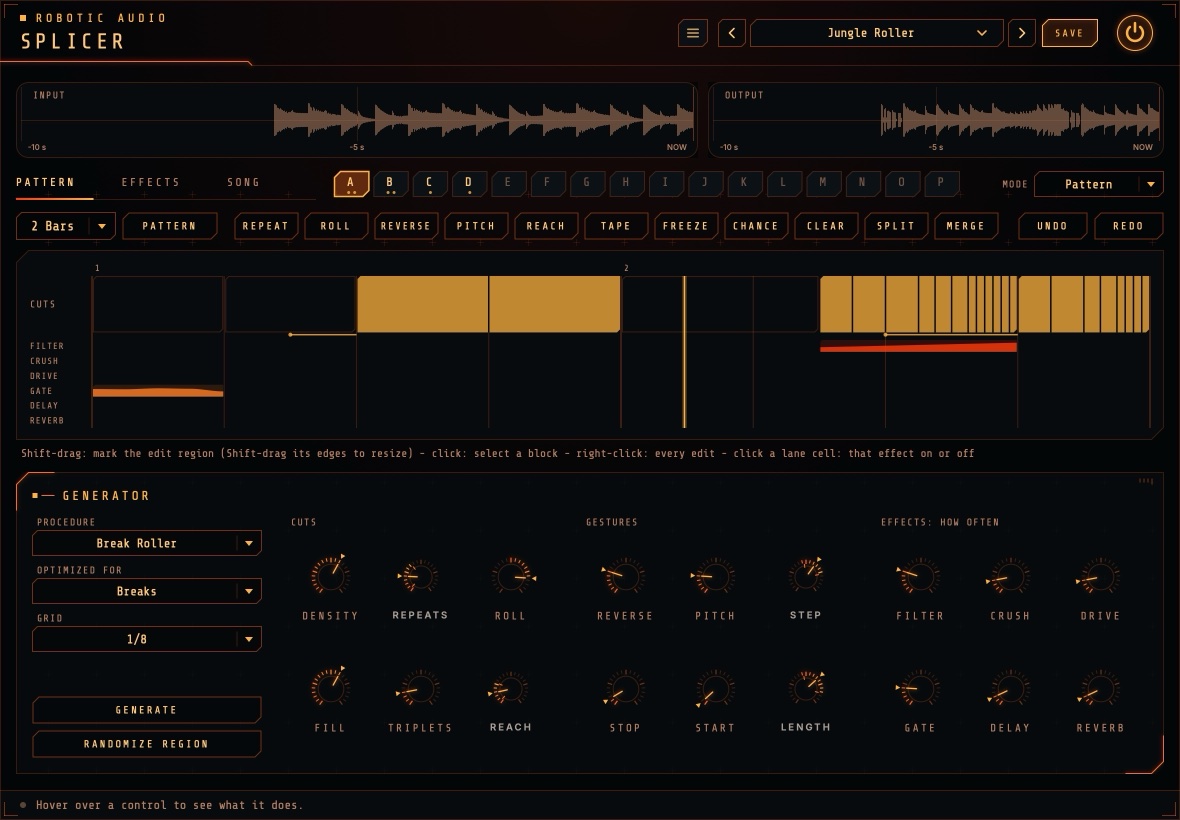Toggle the plugin power button
Viewport: 1180px width, 820px height.
point(1134,33)
